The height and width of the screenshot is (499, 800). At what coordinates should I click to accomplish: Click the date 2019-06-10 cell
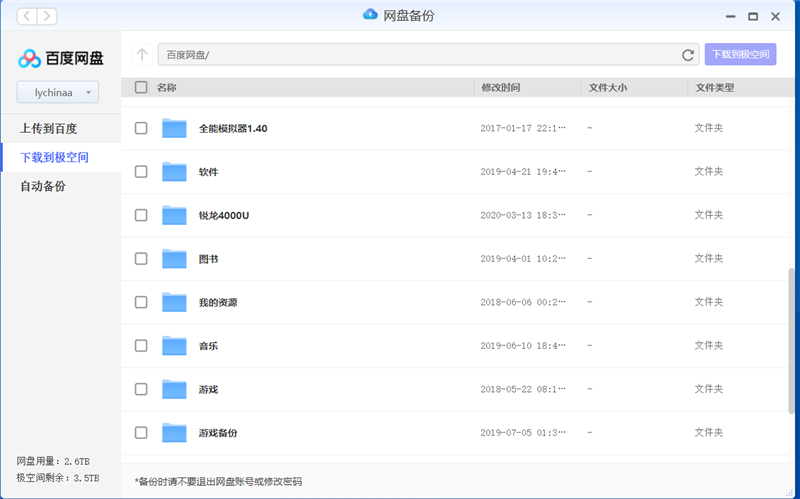(x=523, y=345)
